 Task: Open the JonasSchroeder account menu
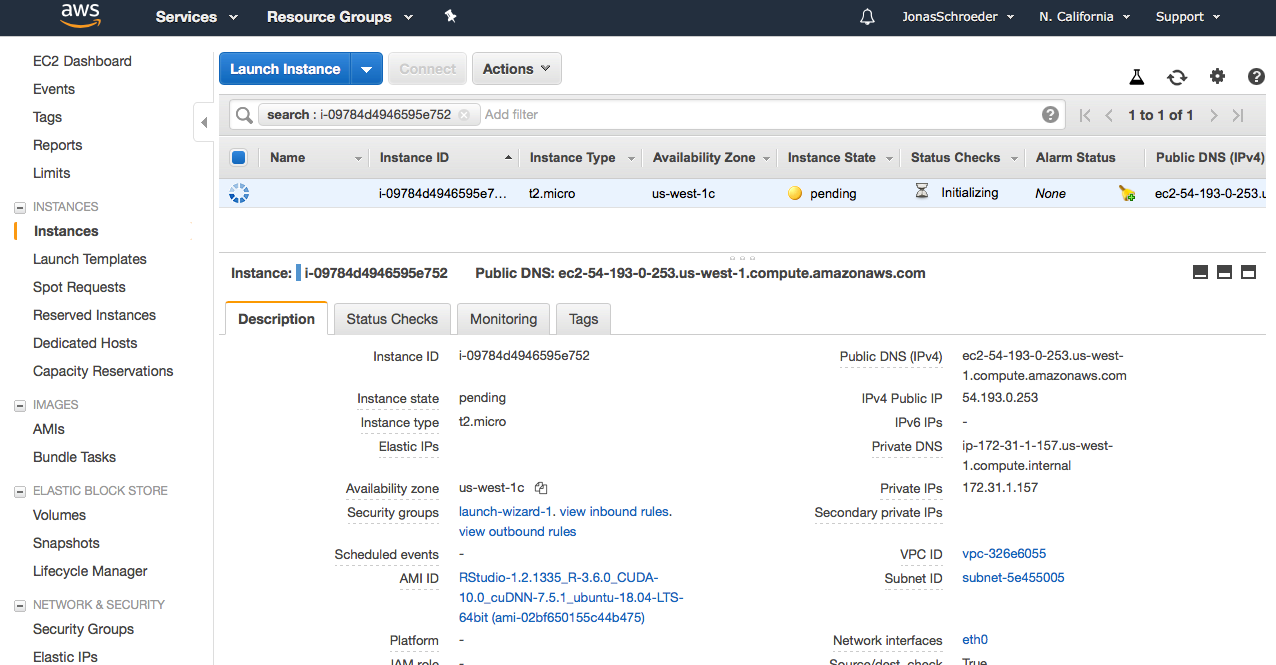click(958, 17)
